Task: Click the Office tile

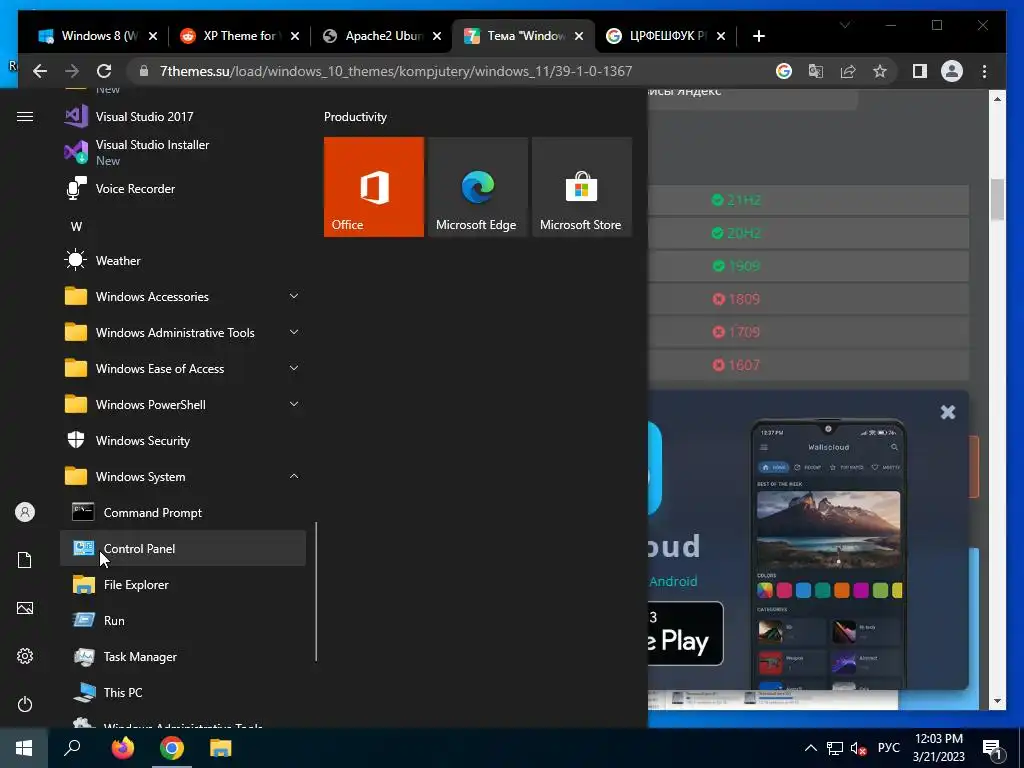Action: click(x=374, y=187)
